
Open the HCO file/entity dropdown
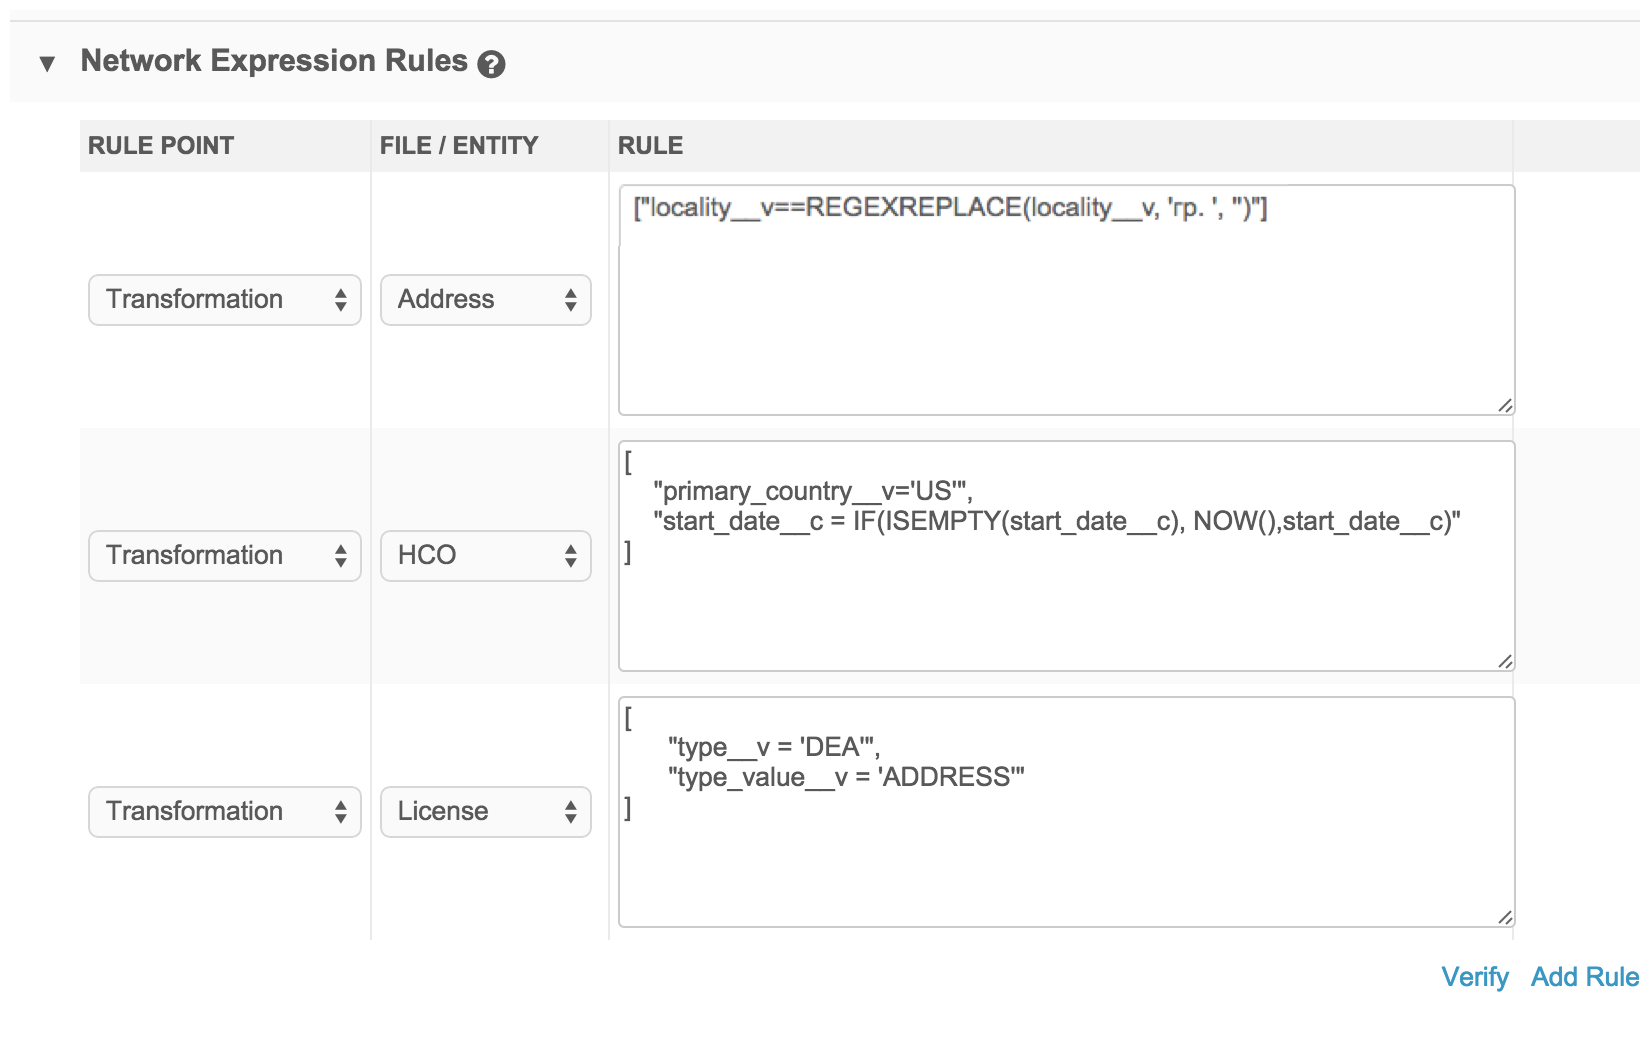pyautogui.click(x=485, y=556)
